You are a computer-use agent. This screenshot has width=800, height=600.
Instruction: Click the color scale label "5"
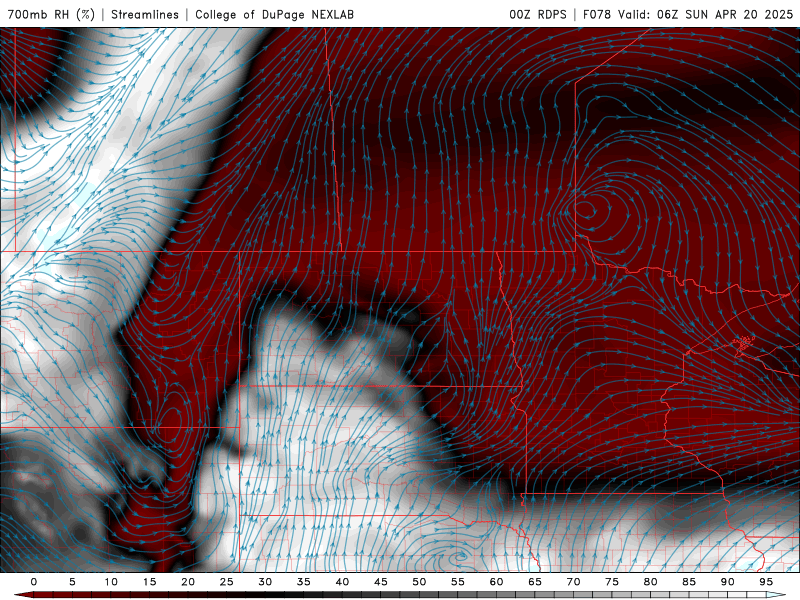click(x=72, y=582)
